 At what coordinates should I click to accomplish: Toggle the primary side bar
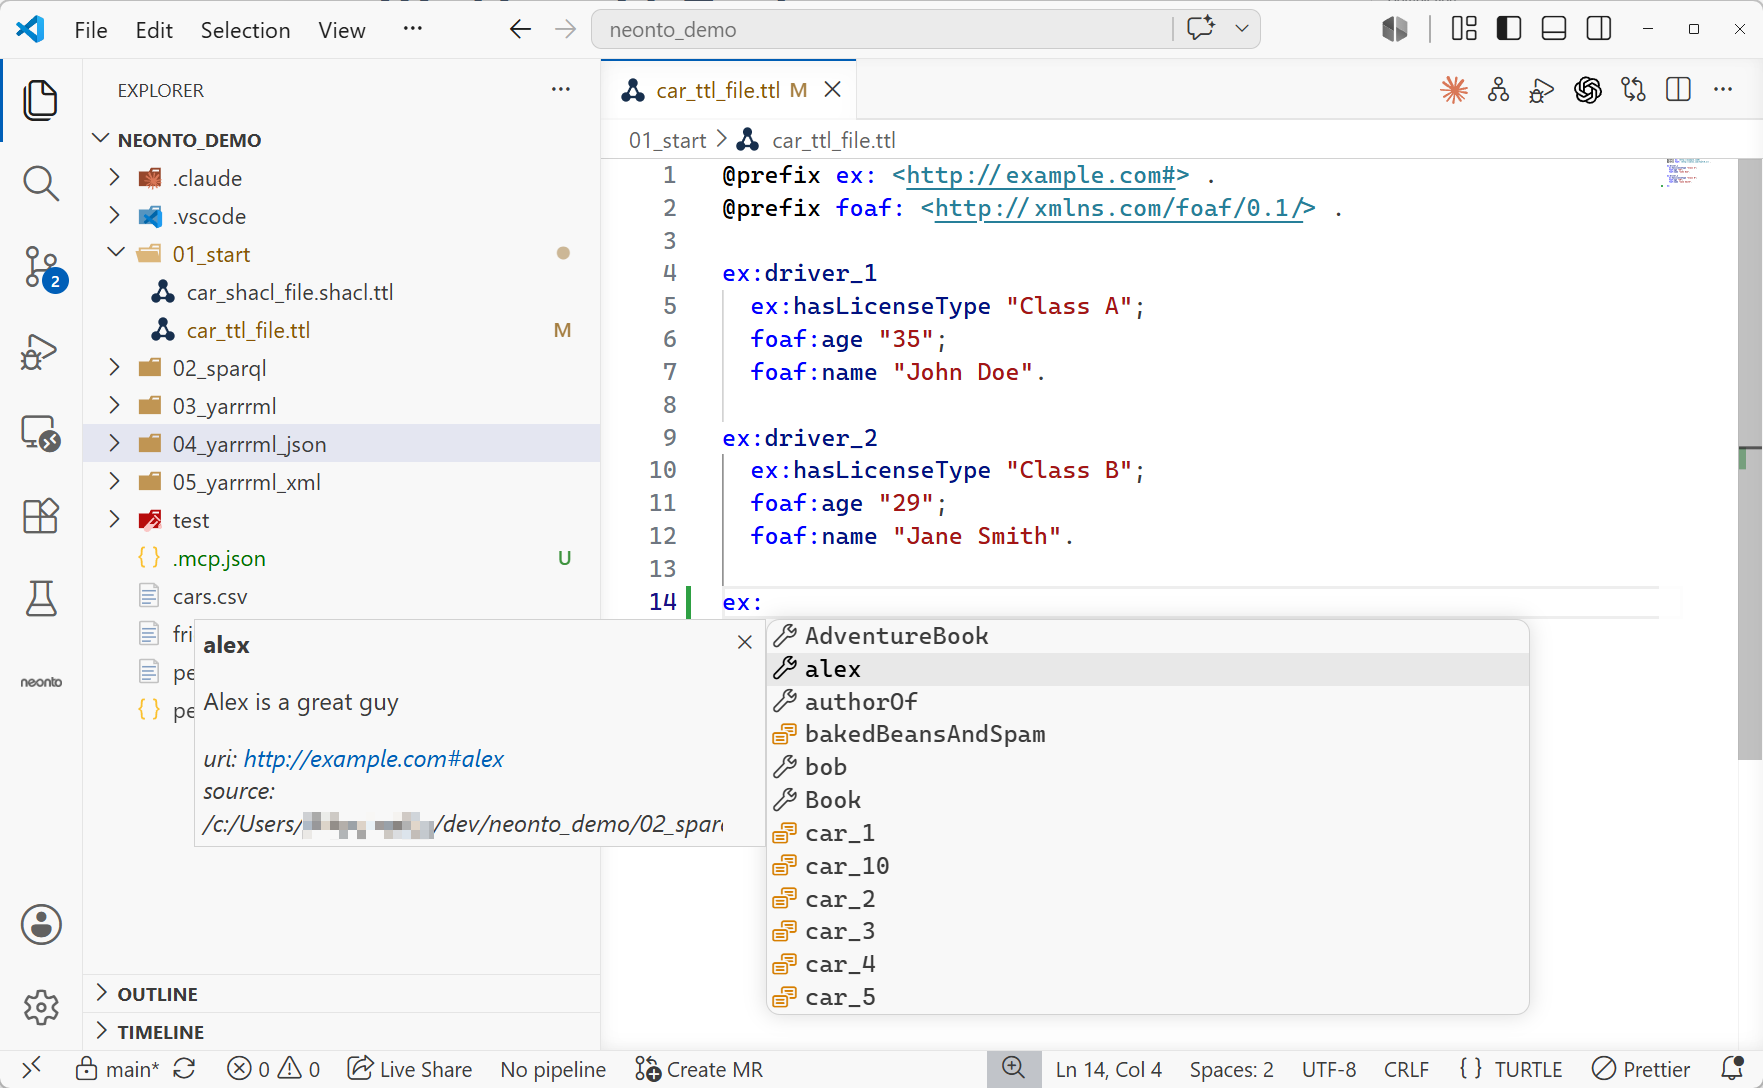point(1509,29)
